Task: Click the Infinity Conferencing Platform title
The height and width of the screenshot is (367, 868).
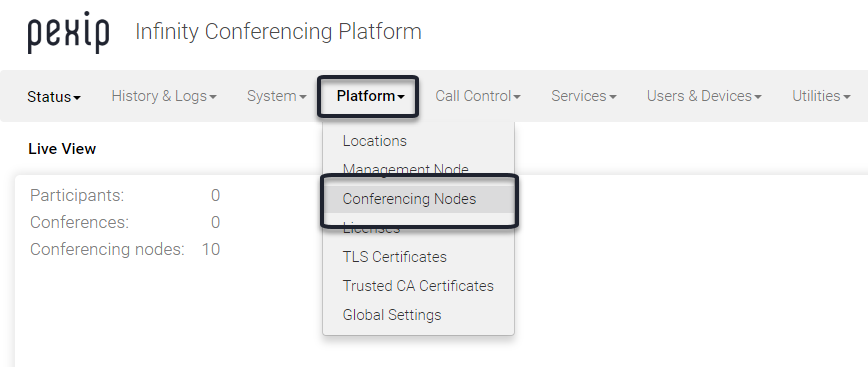Action: (x=278, y=32)
